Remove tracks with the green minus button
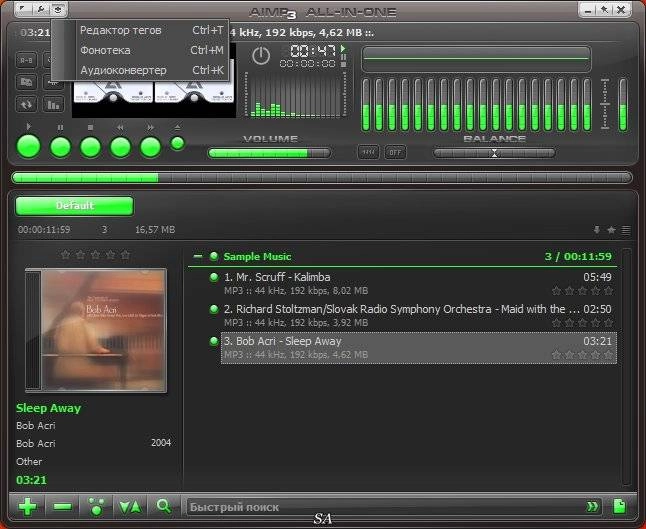646x529 pixels. [63, 506]
